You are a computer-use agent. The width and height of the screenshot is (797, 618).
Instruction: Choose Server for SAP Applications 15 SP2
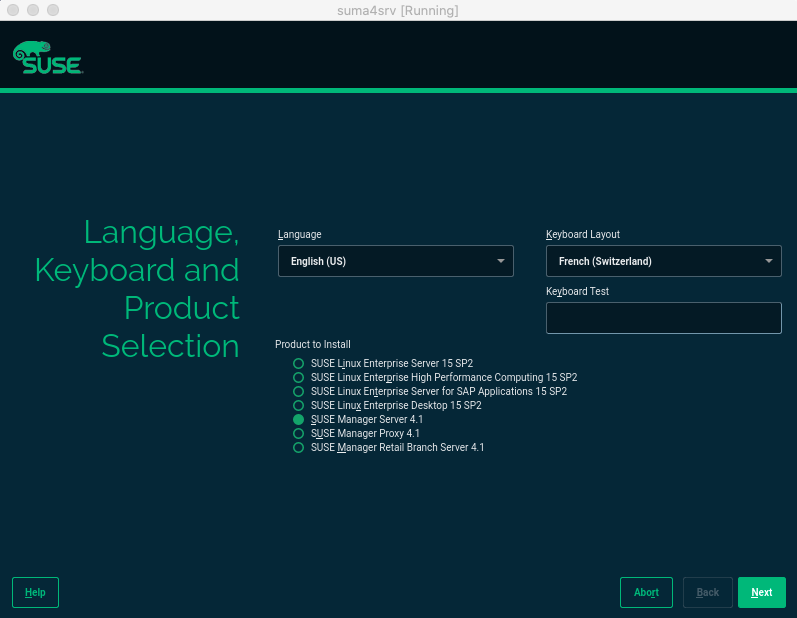tap(430, 391)
